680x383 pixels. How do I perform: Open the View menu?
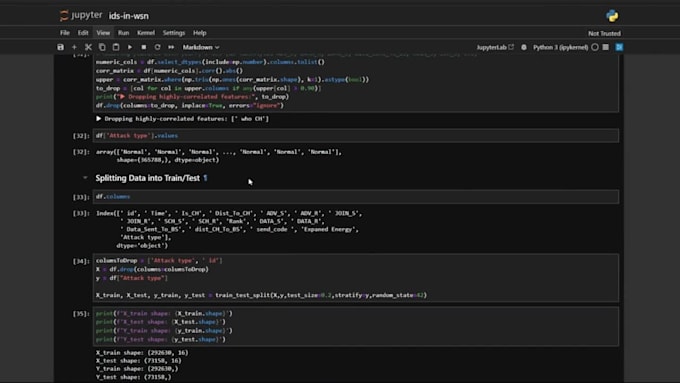tap(103, 33)
